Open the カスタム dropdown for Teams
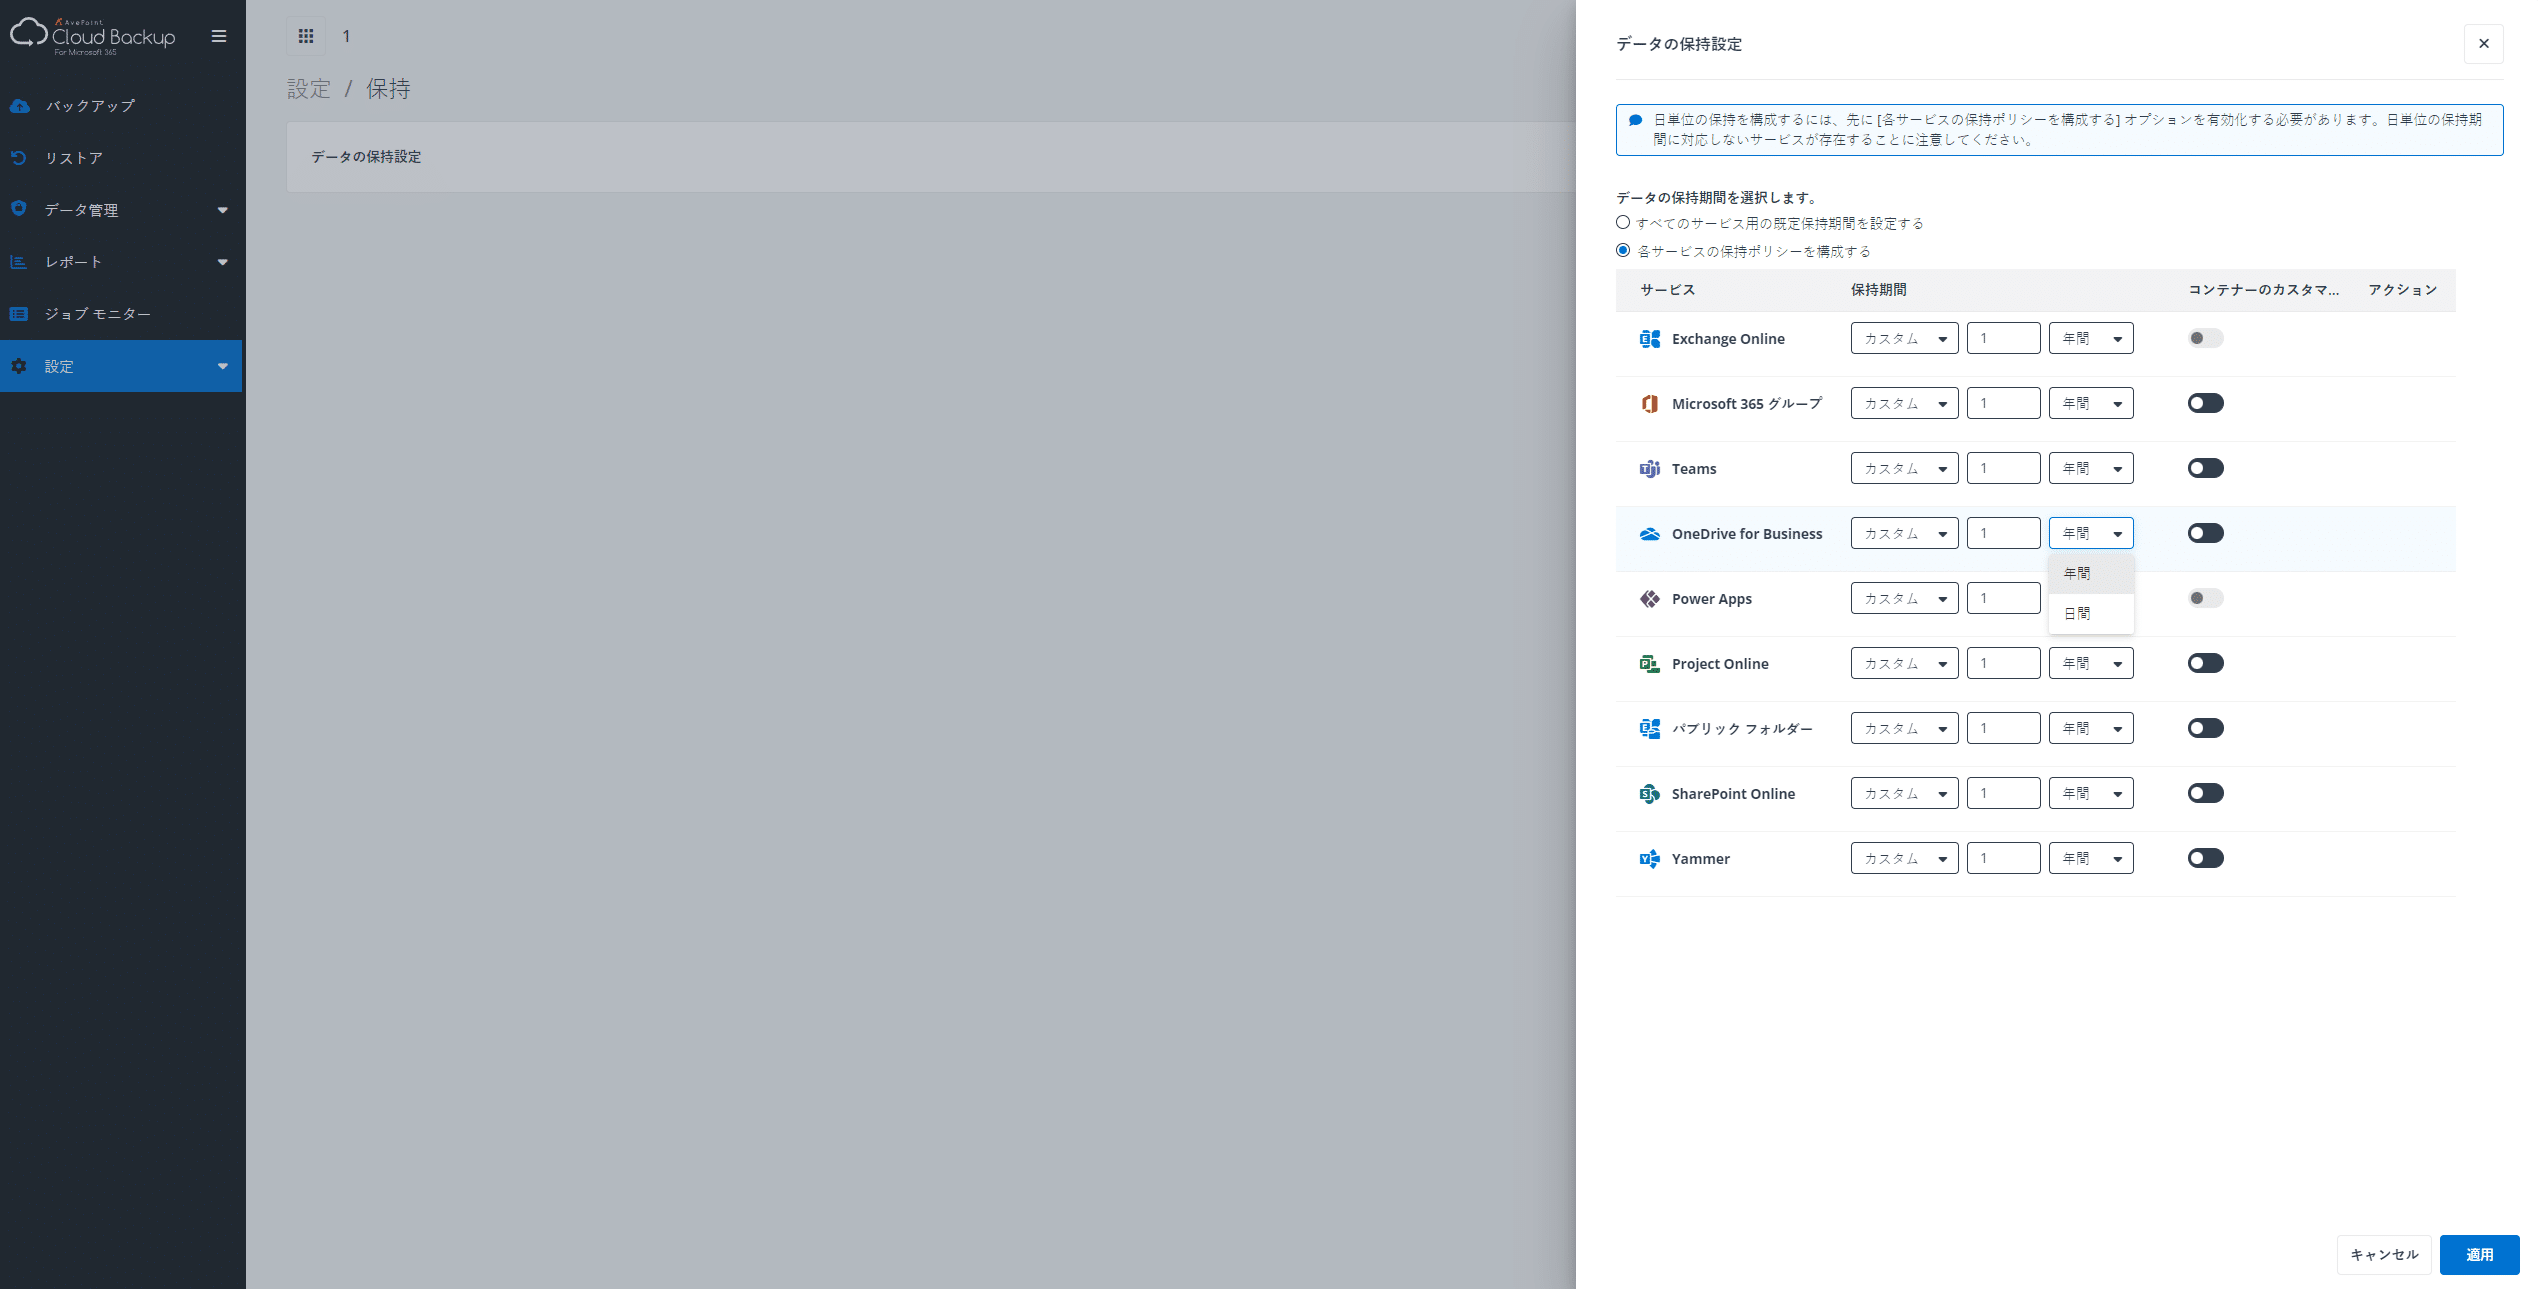The height and width of the screenshot is (1289, 2538). click(x=1904, y=468)
